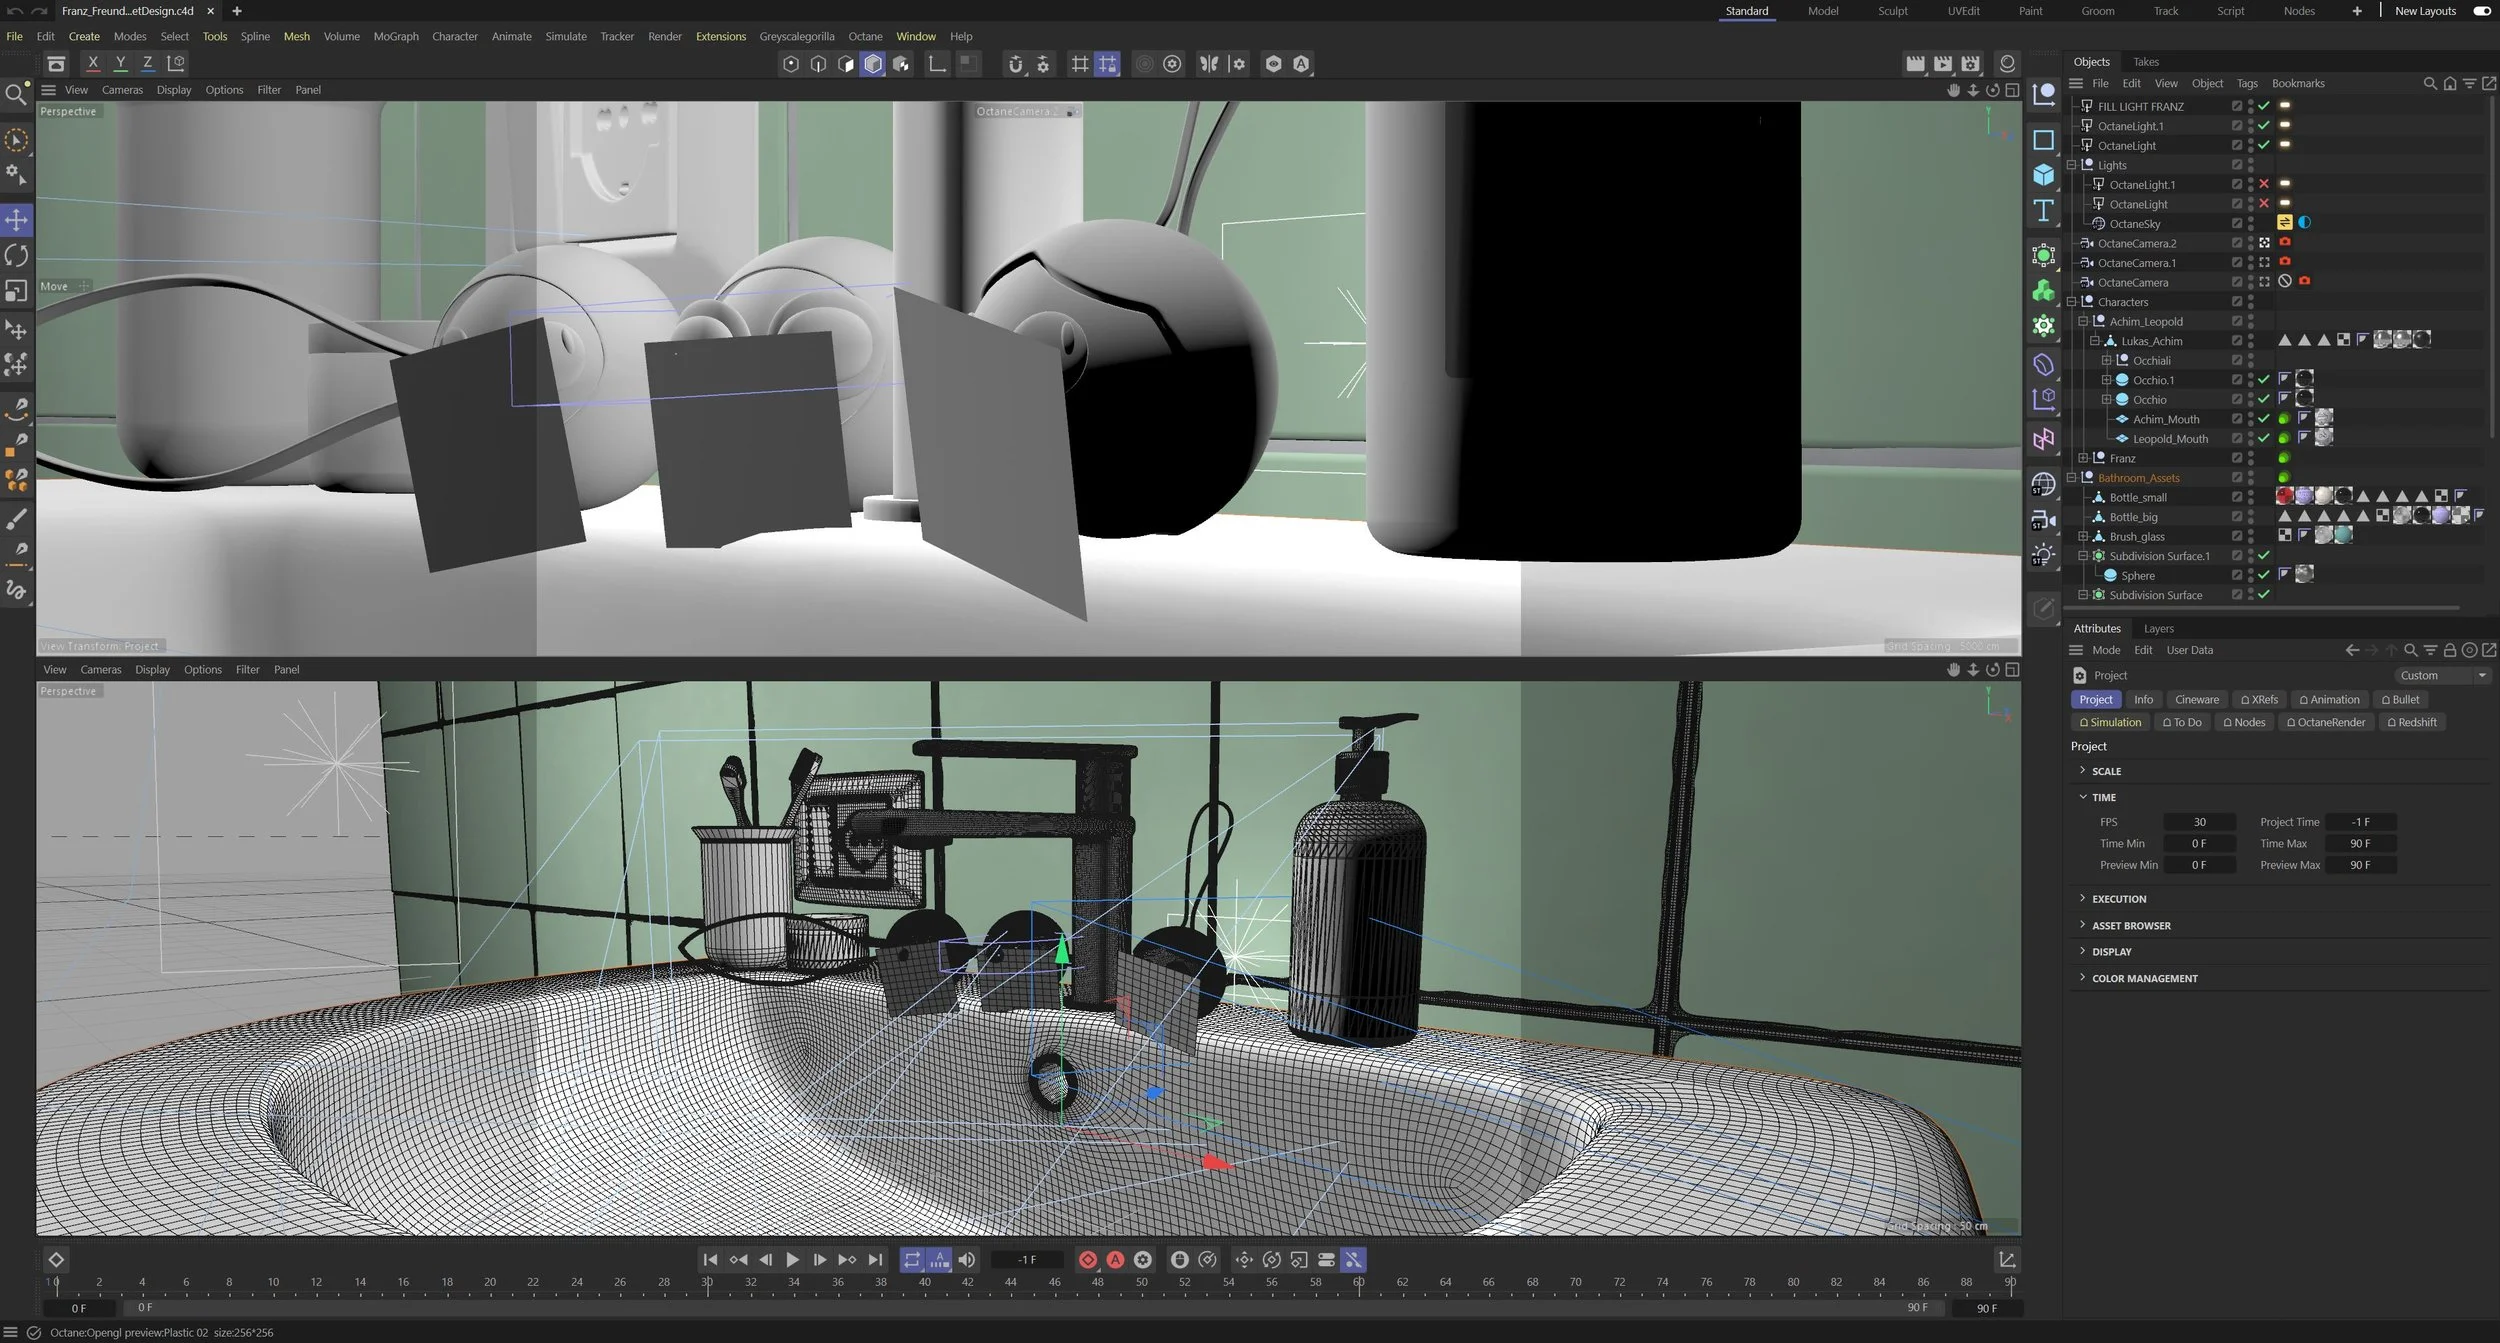
Task: Toggle the green checkmark next to Sphere
Action: point(2263,575)
